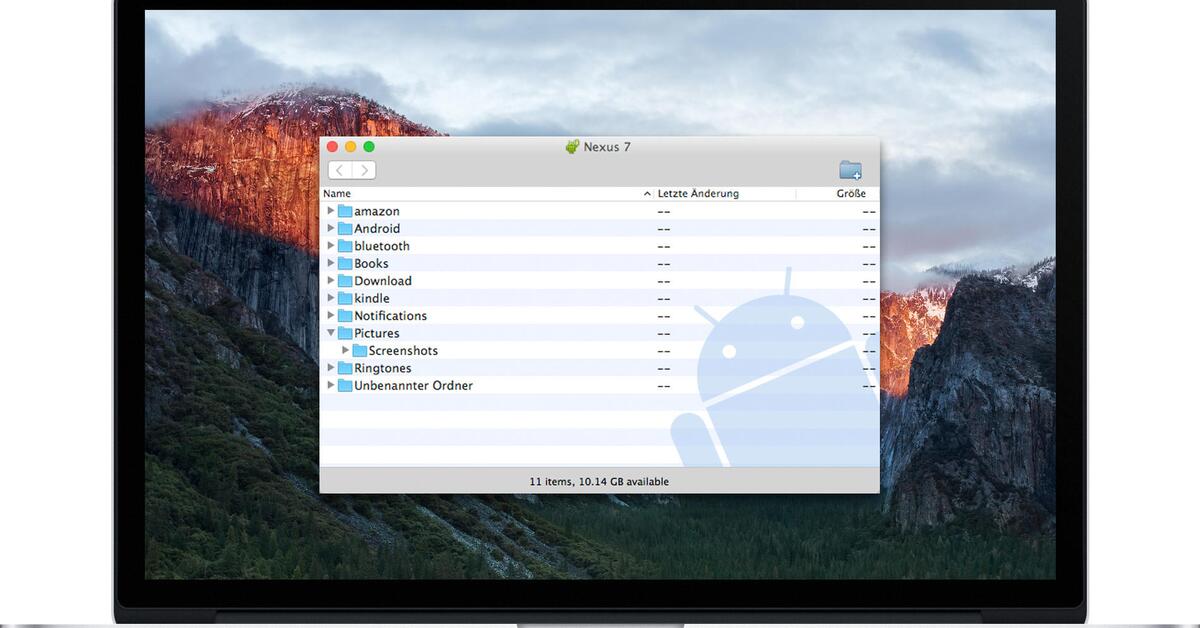Click the folder icon next to bluetooth
The height and width of the screenshot is (628, 1200).
(x=344, y=246)
